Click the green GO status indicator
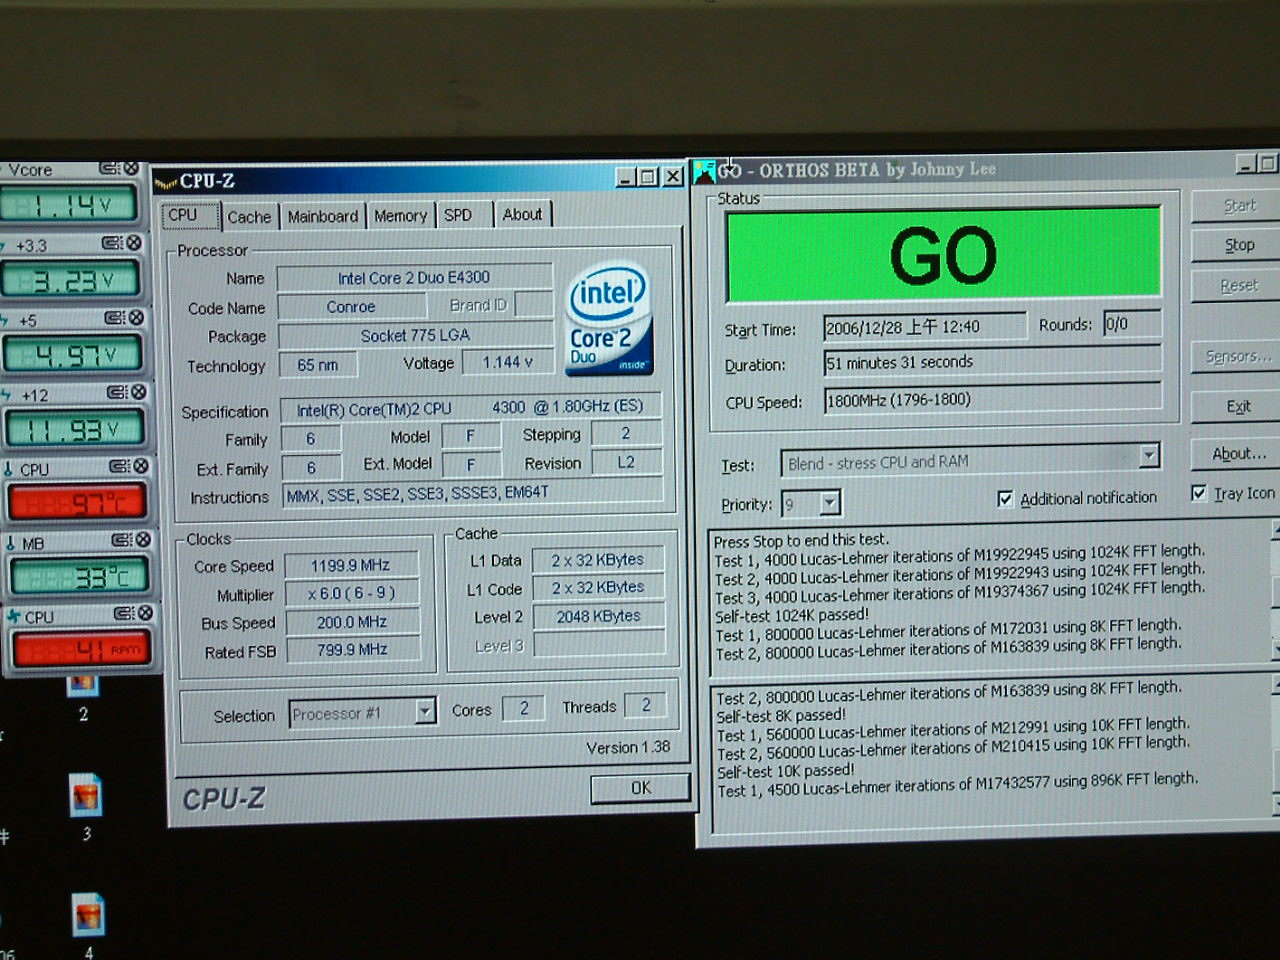The width and height of the screenshot is (1280, 960). (943, 254)
